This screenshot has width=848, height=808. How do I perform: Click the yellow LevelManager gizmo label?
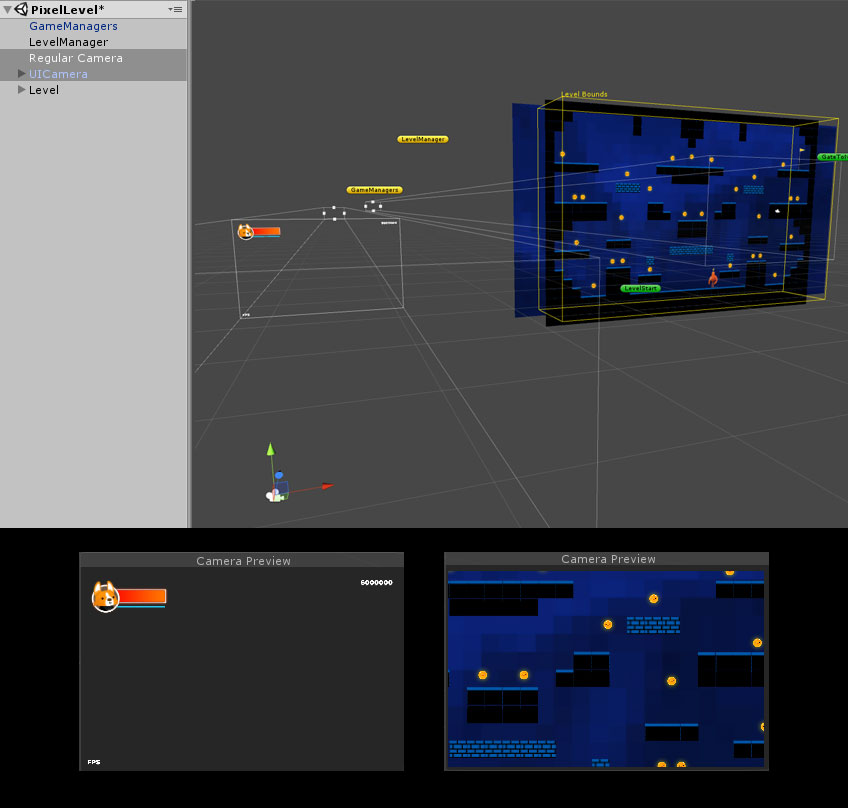pos(422,139)
